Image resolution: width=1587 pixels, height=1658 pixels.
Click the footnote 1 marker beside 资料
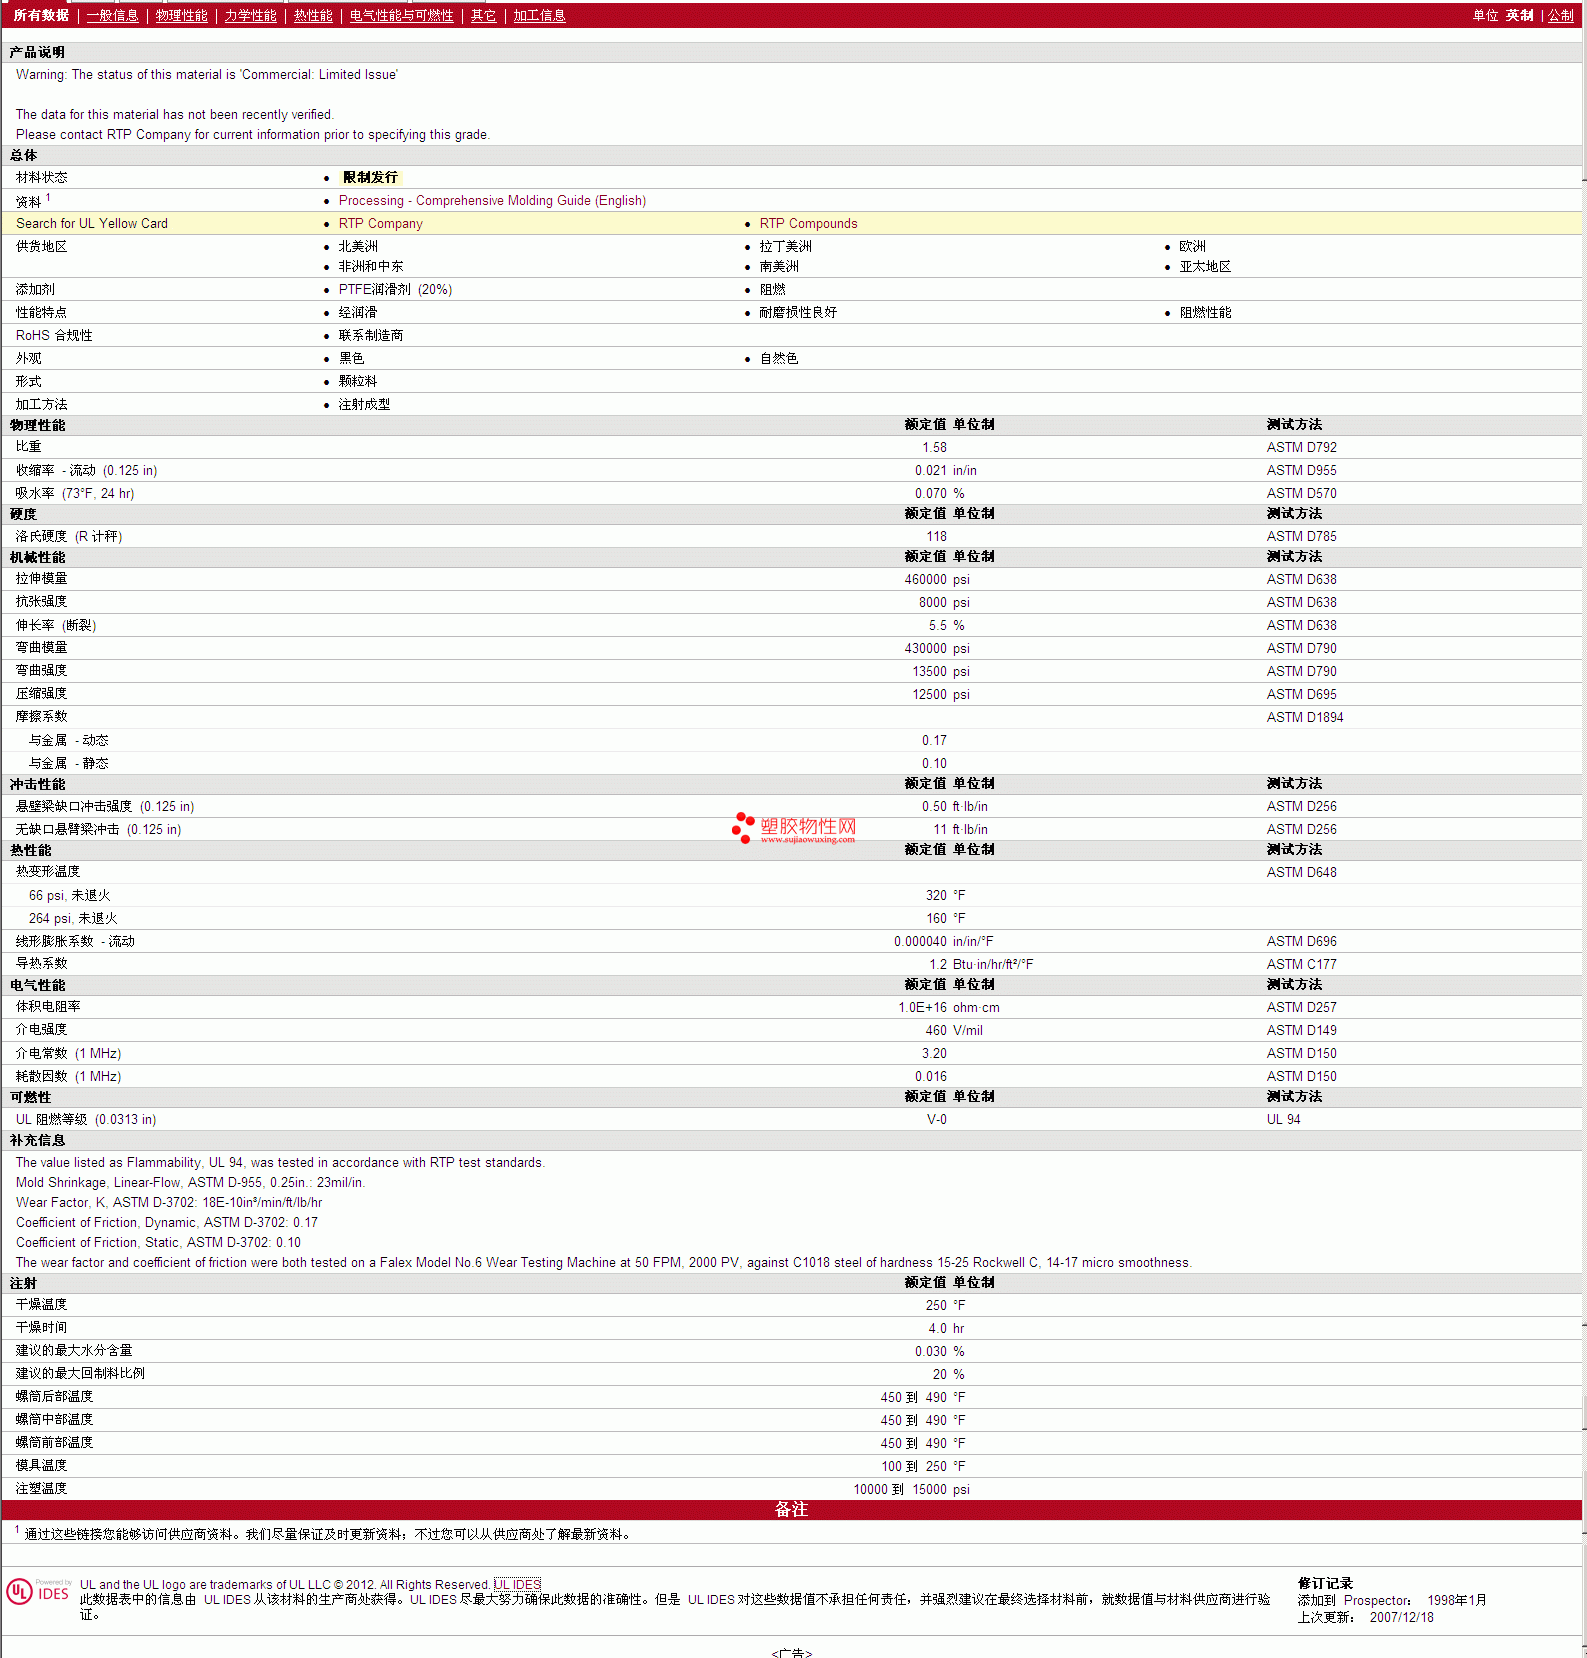point(48,197)
